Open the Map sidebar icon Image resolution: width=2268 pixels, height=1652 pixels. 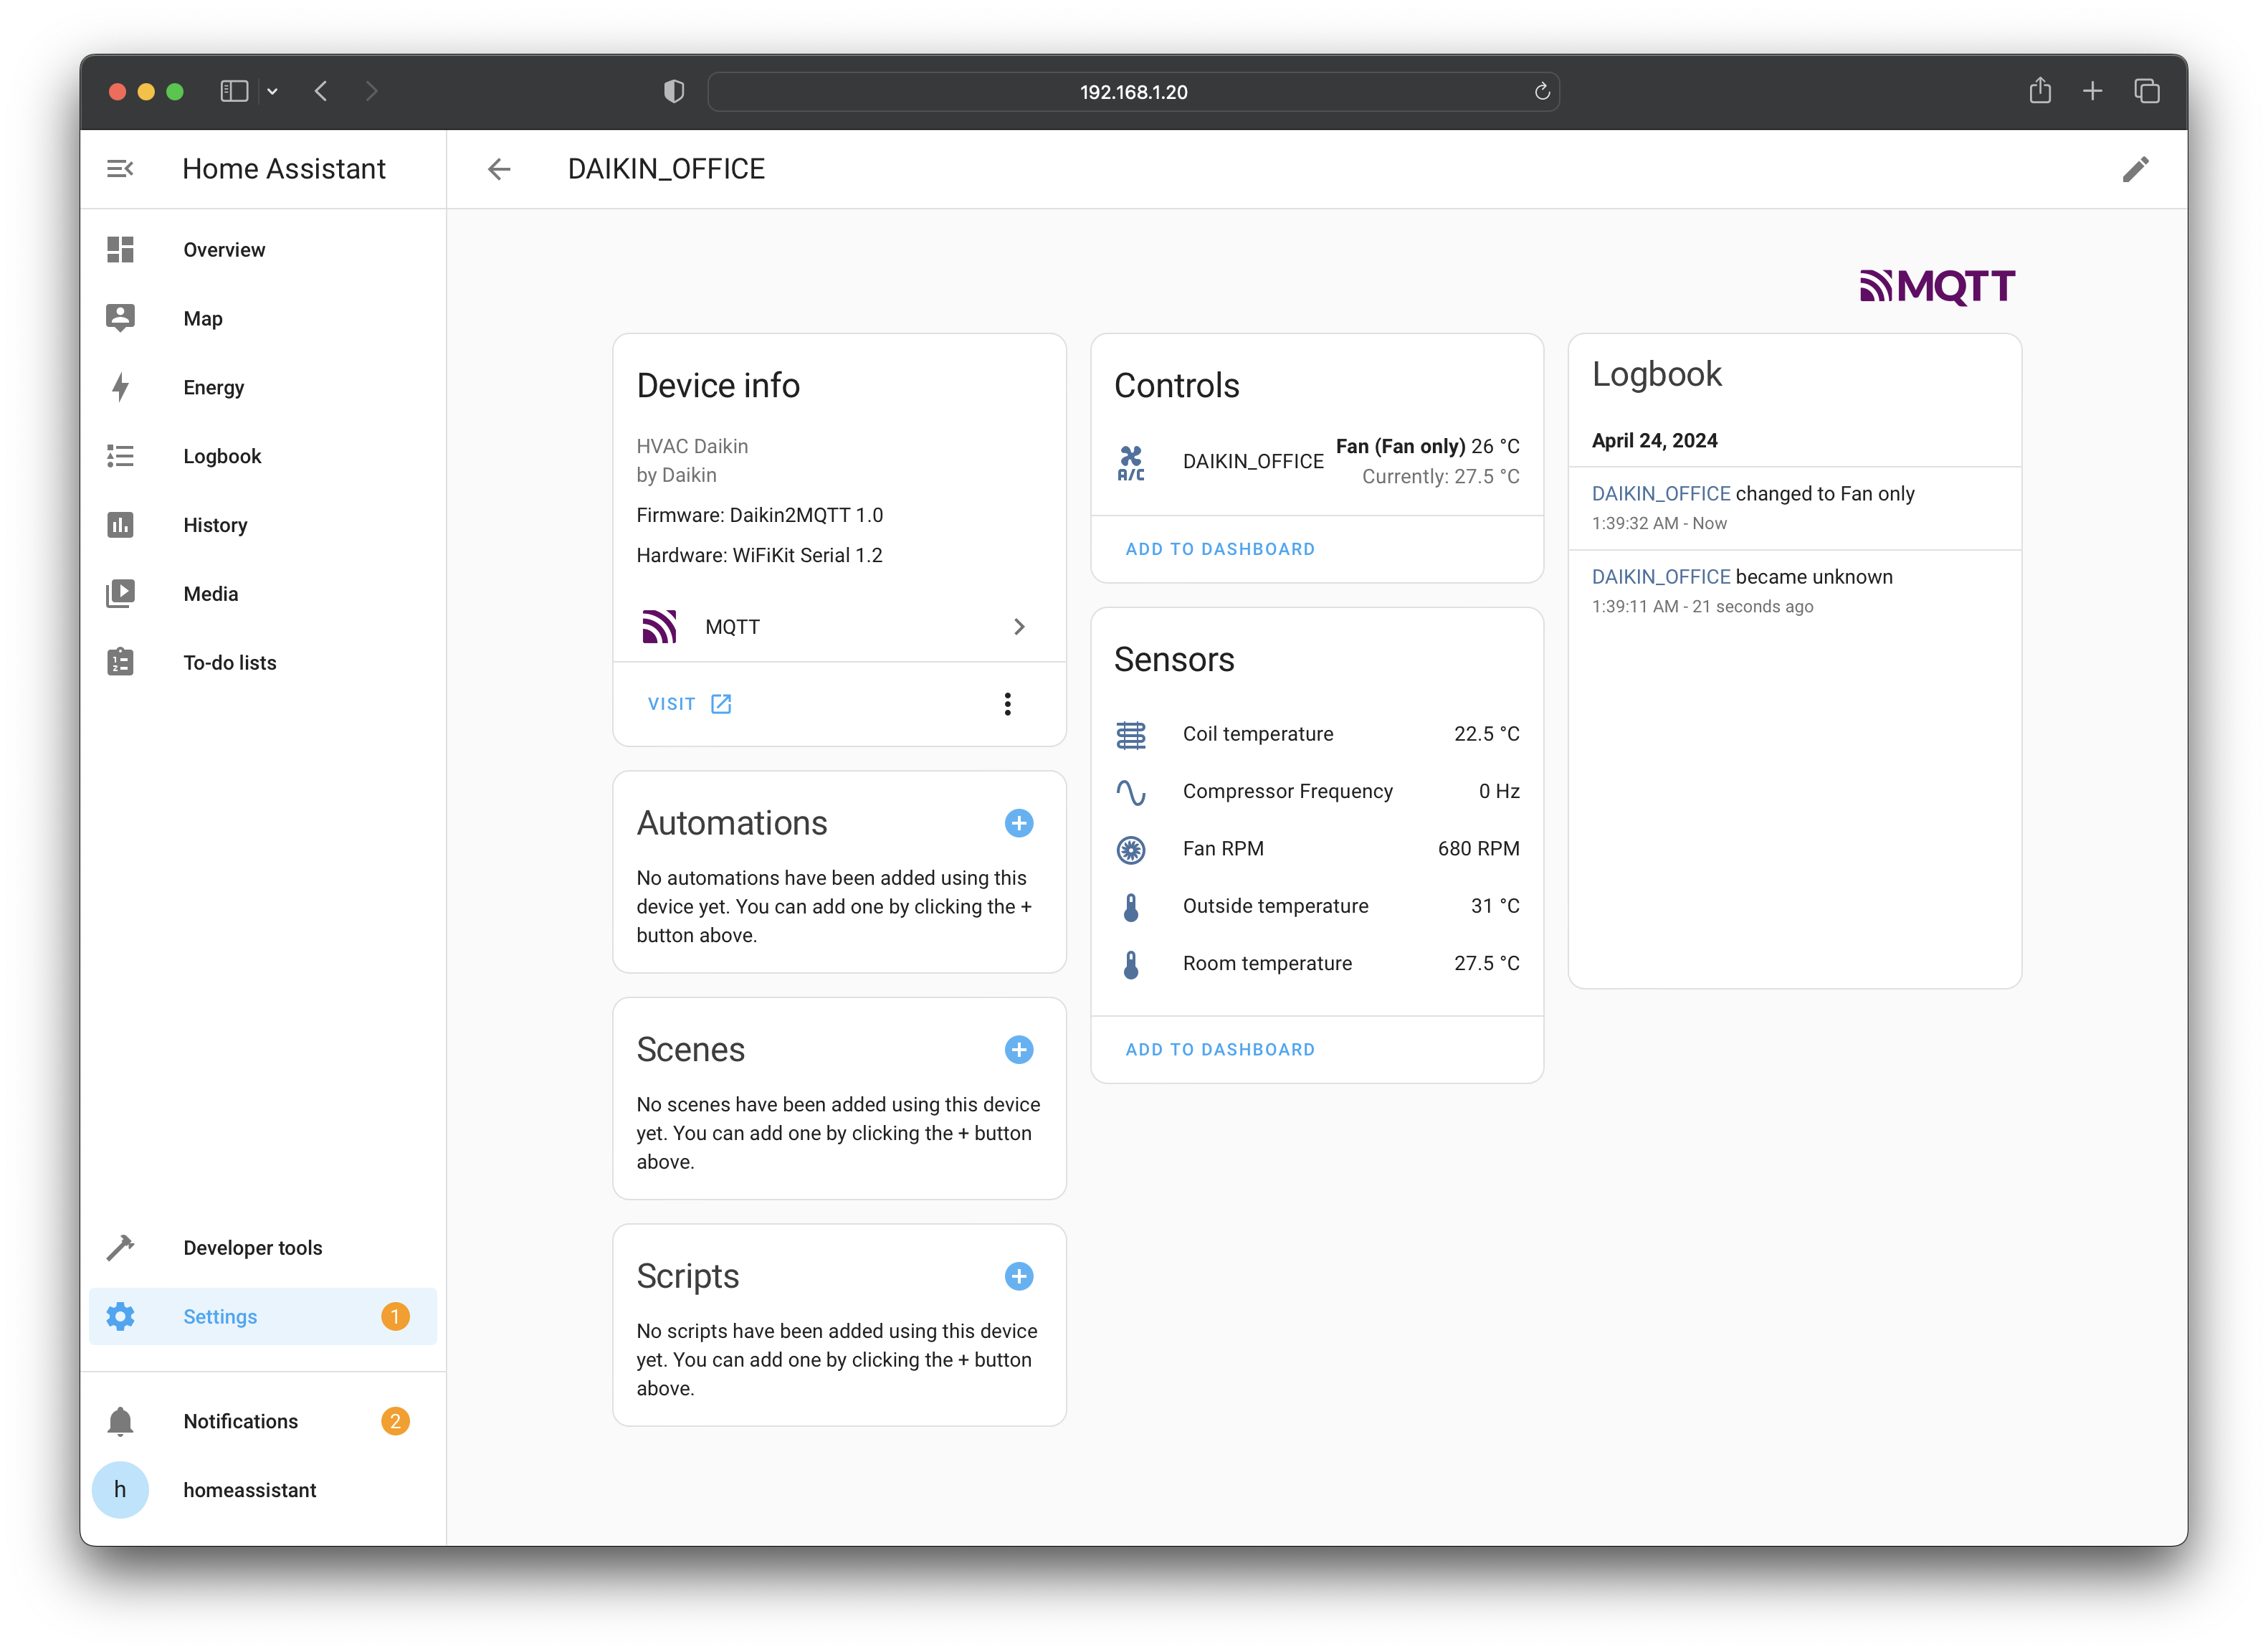click(120, 318)
